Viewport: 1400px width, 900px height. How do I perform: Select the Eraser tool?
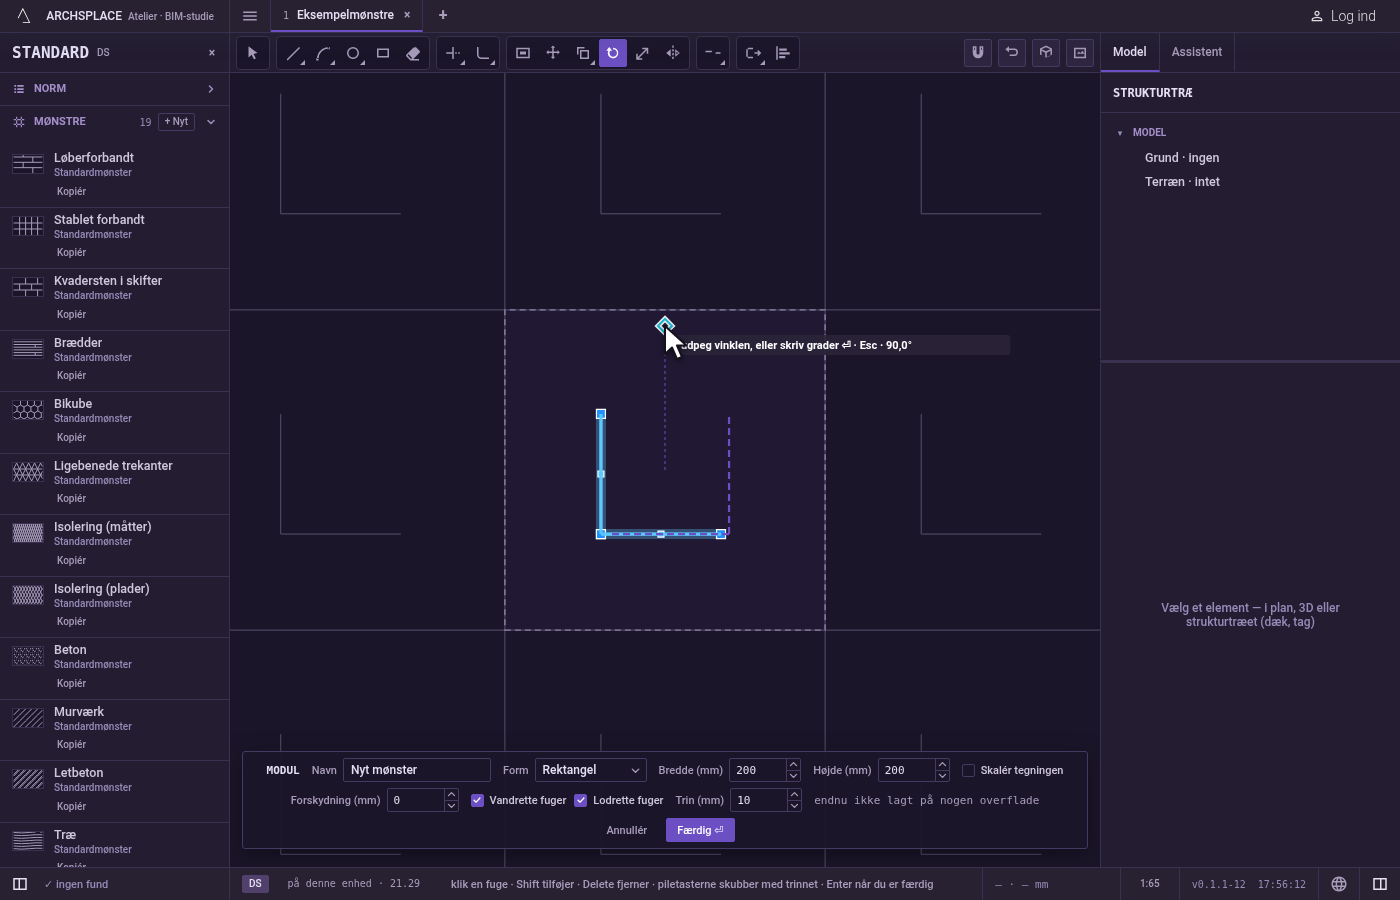click(413, 53)
